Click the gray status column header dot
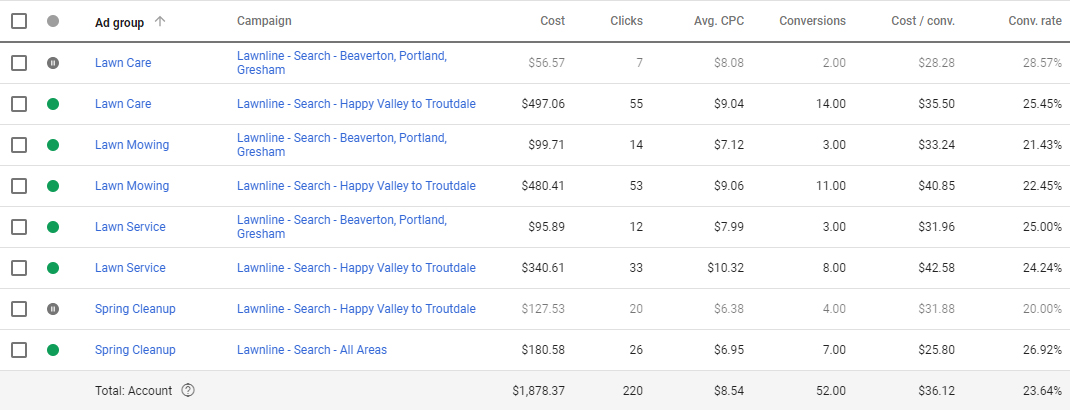Screen dimensions: 1070x410 pyautogui.click(x=53, y=21)
